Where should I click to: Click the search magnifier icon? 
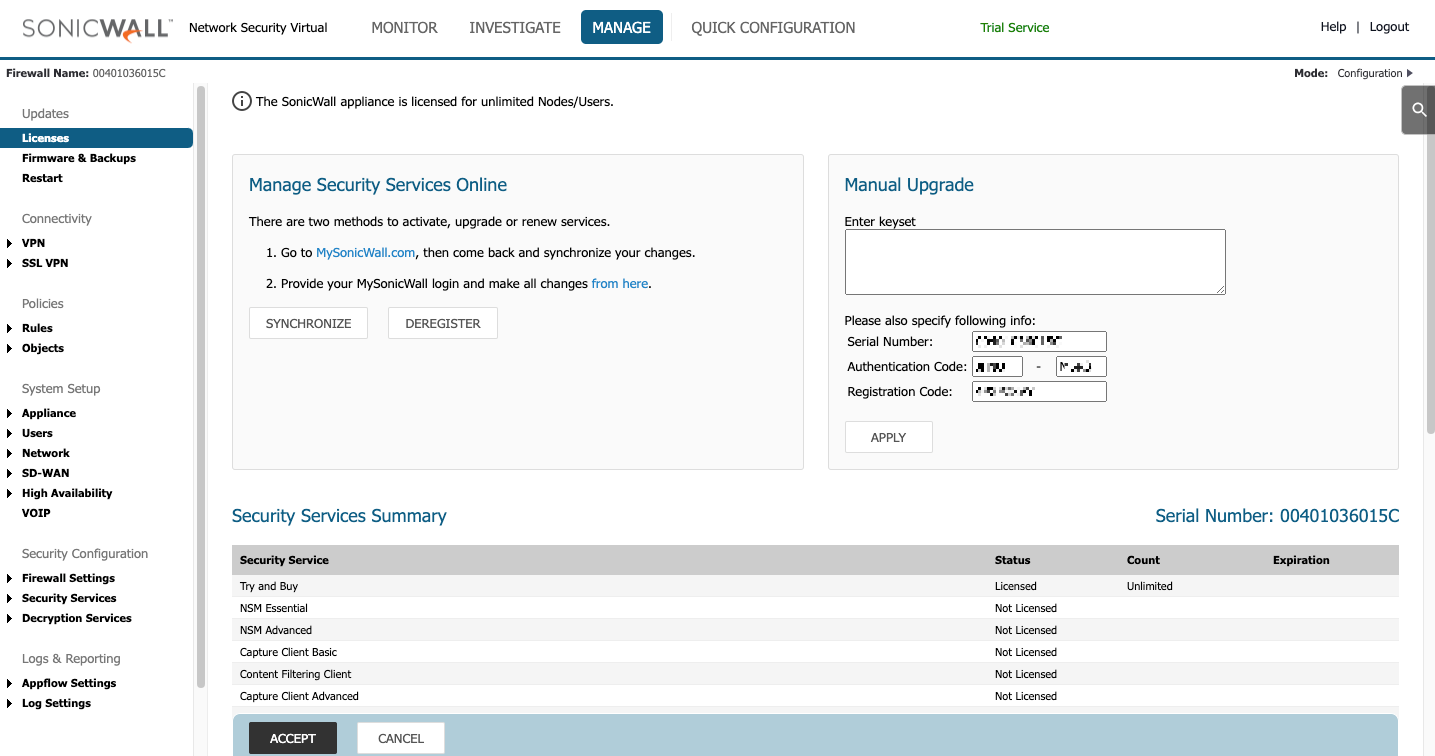(x=1418, y=110)
